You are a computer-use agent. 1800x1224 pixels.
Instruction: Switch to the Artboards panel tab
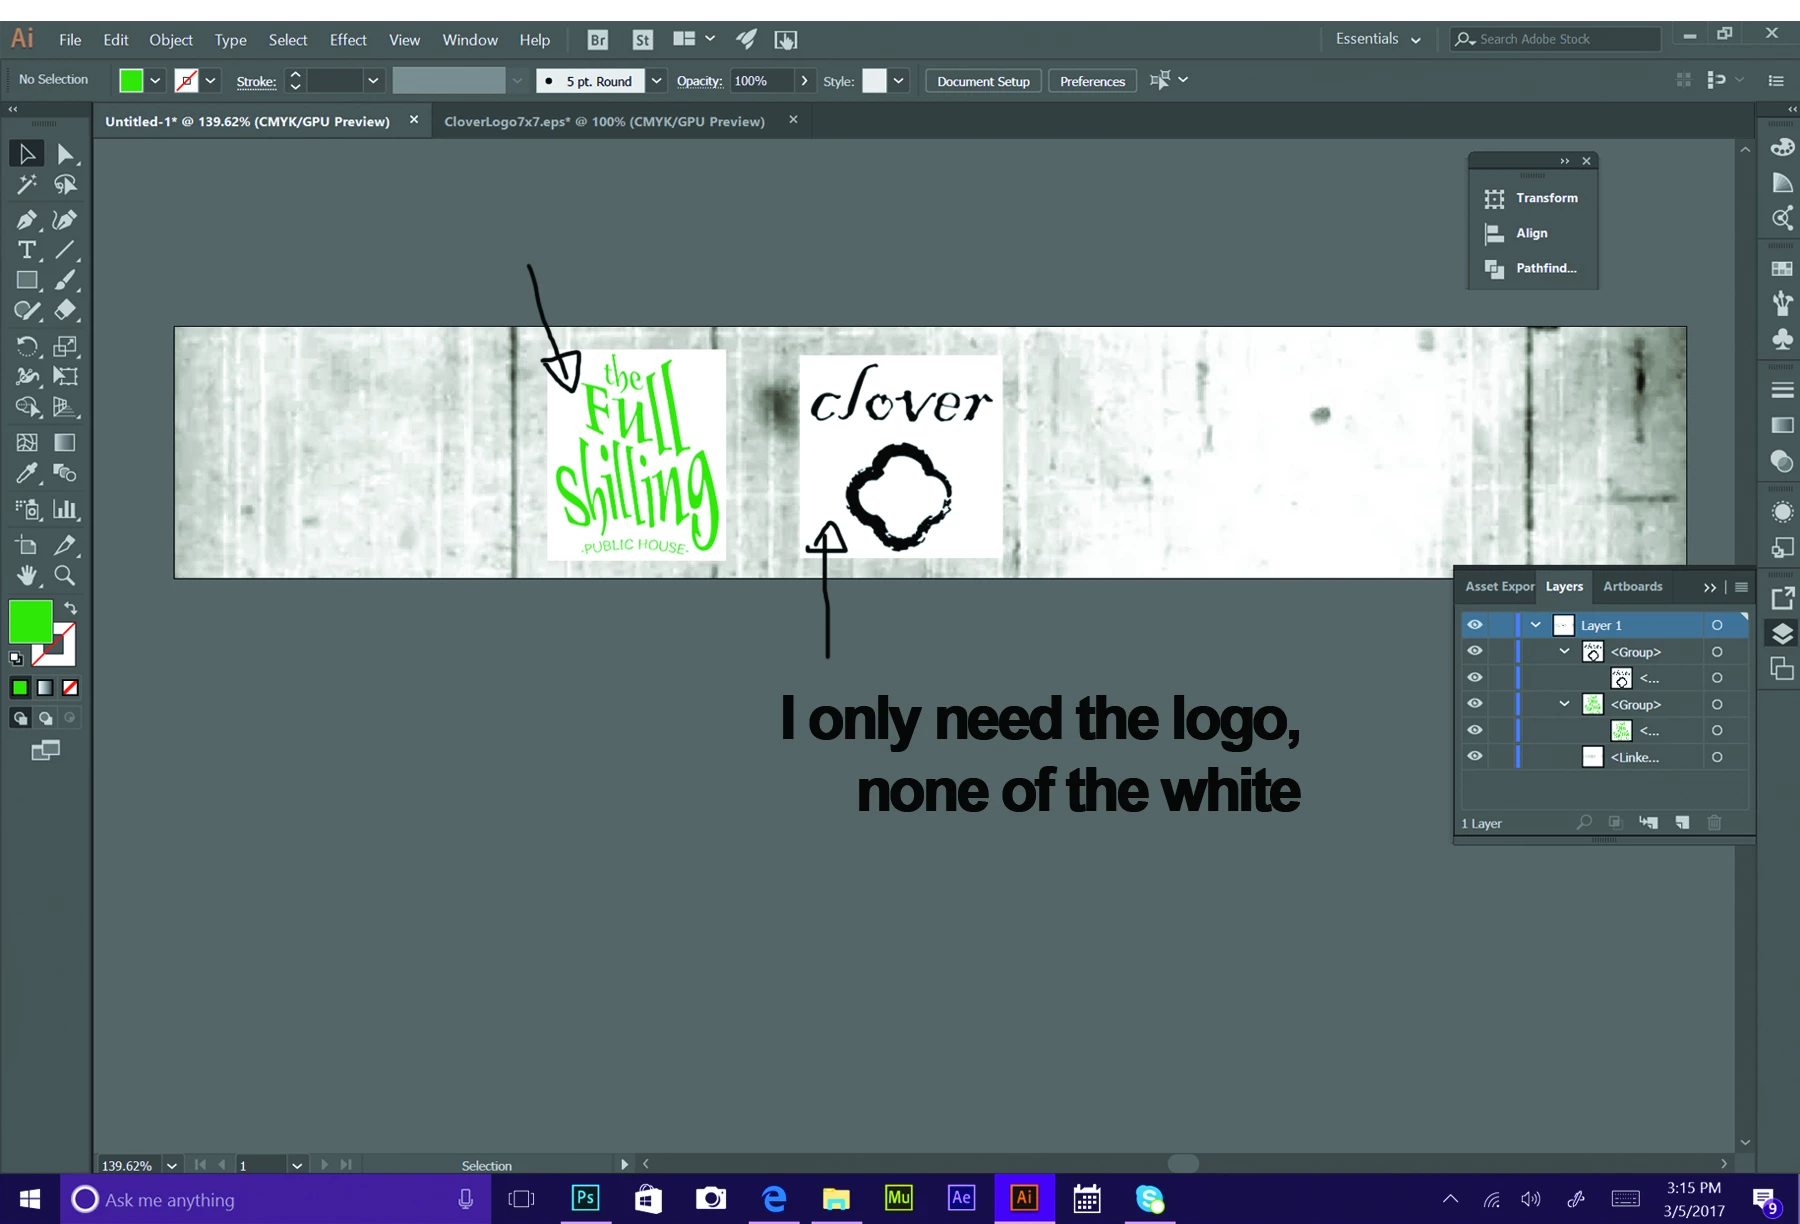tap(1632, 587)
